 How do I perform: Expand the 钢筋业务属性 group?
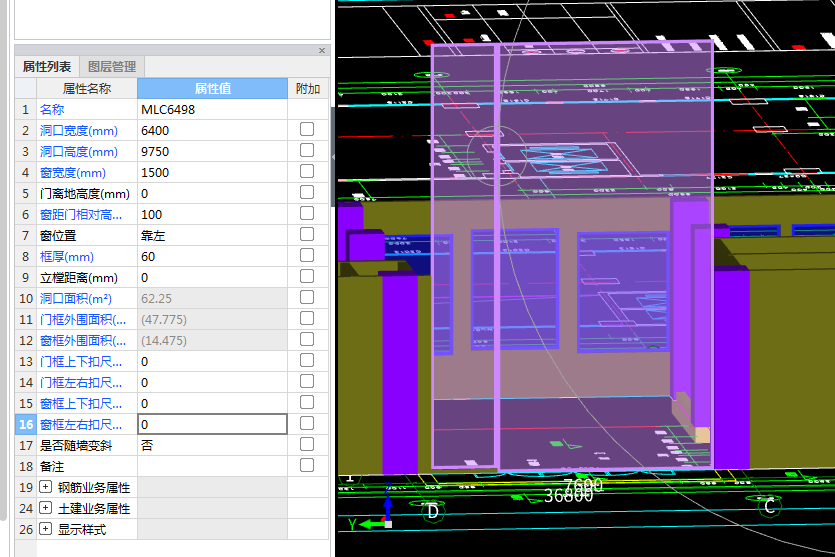(x=46, y=487)
